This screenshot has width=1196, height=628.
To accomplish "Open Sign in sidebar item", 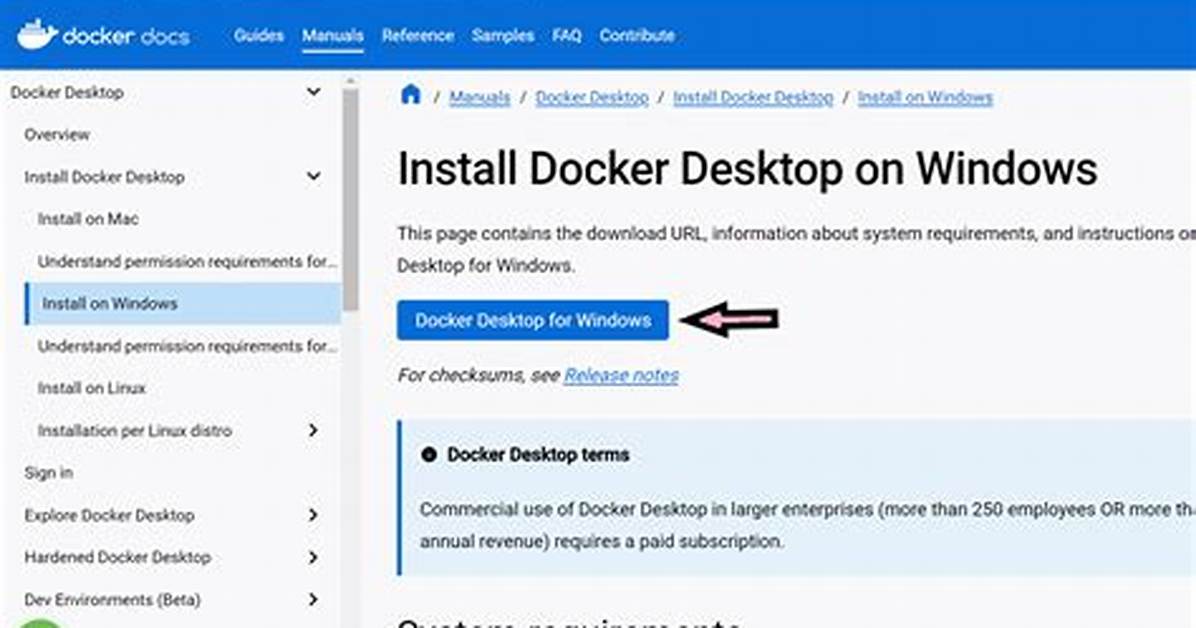I will (x=49, y=473).
